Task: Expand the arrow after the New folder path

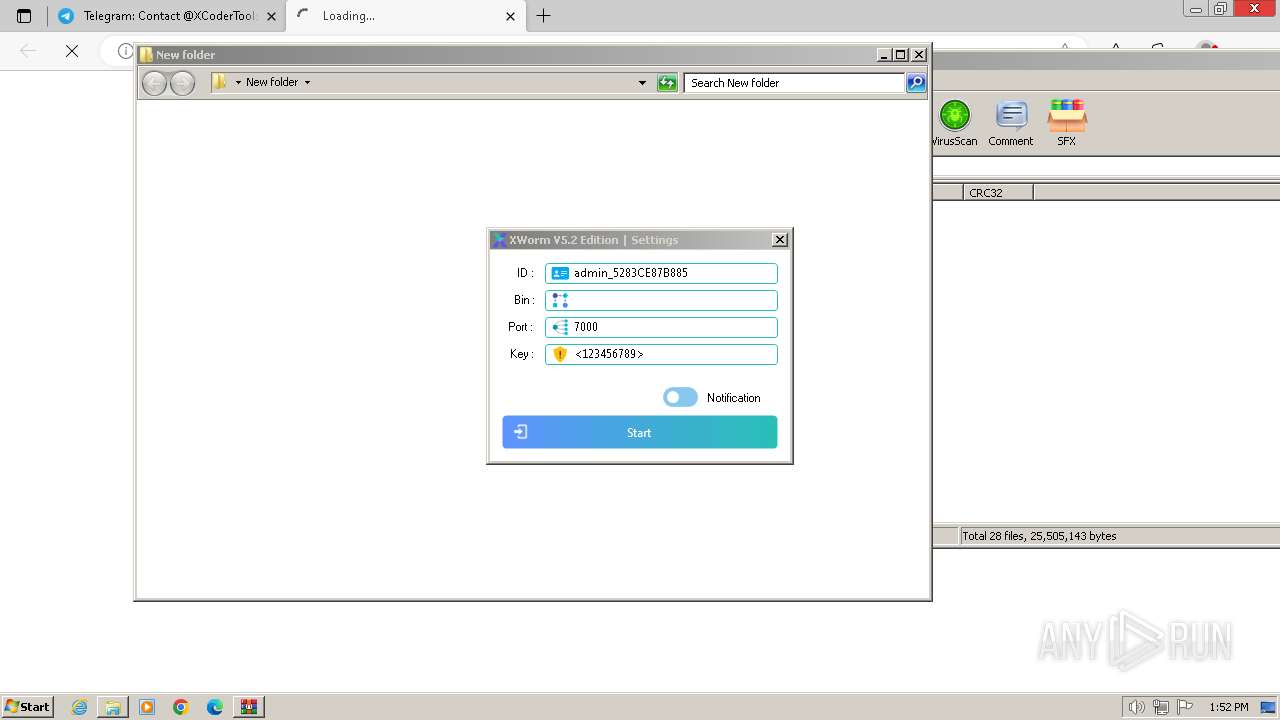Action: pyautogui.click(x=307, y=83)
